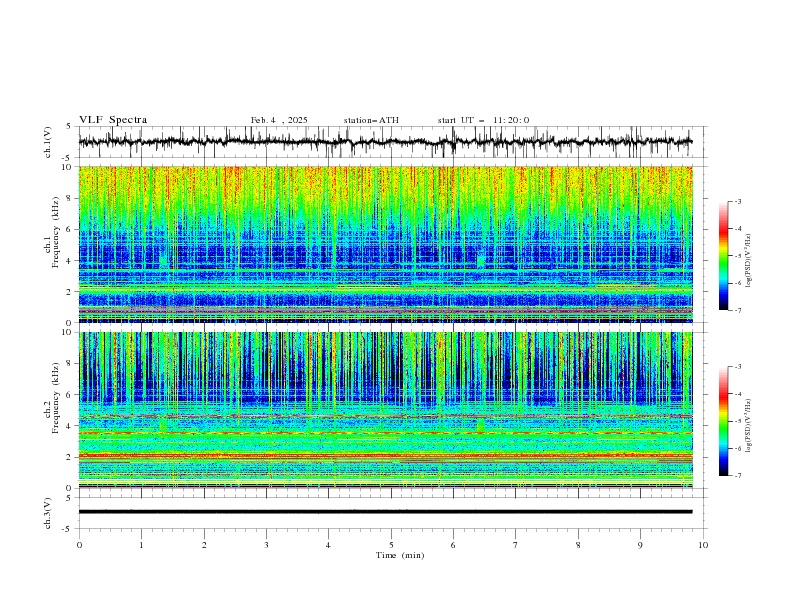Click the time axis tick label "9"
This screenshot has height=612, width=792.
click(640, 545)
